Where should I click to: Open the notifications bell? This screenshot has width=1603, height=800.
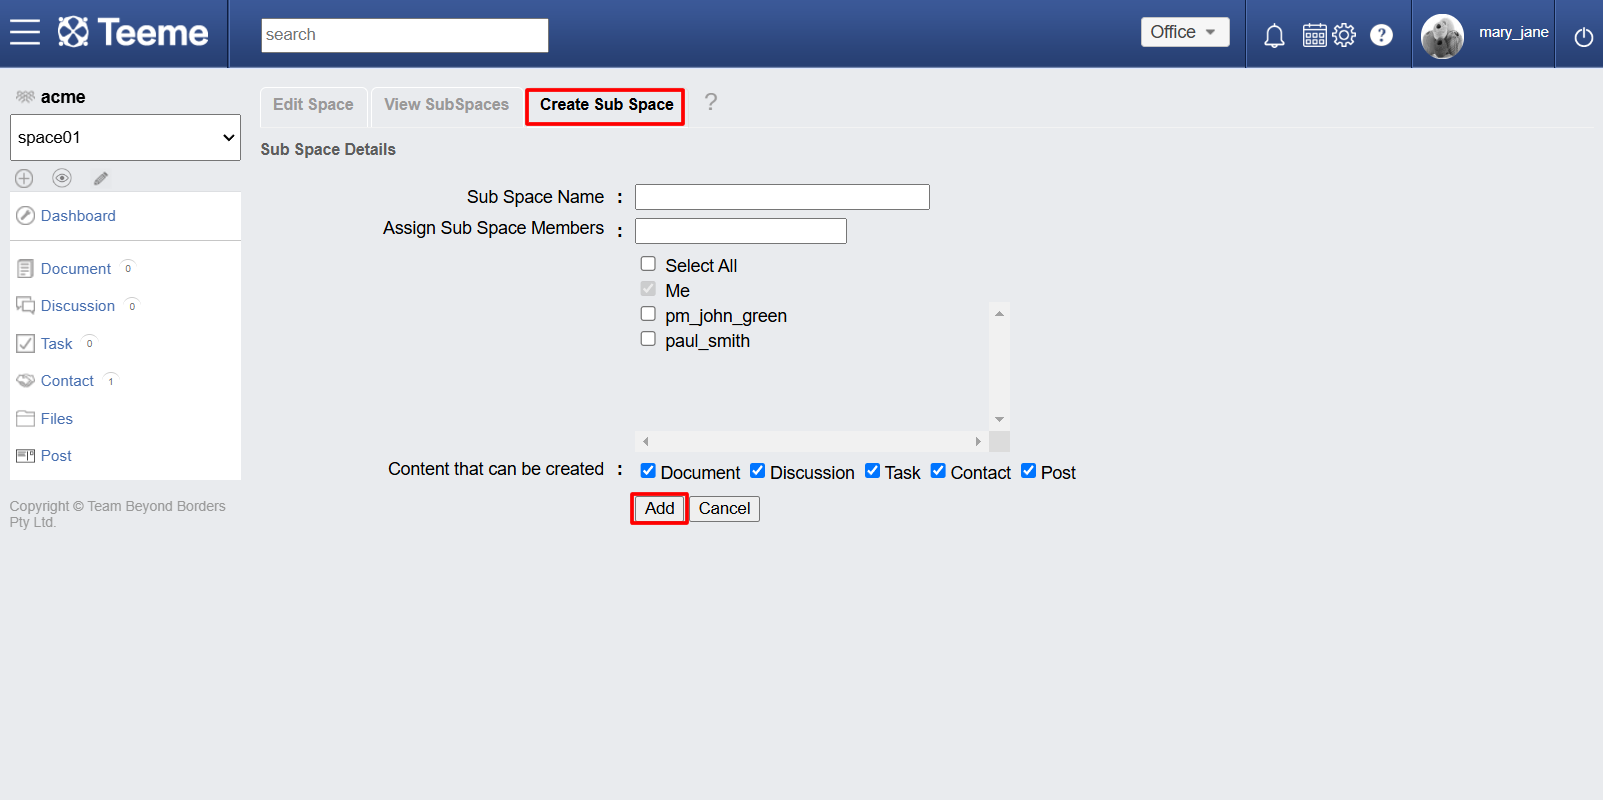pos(1274,36)
